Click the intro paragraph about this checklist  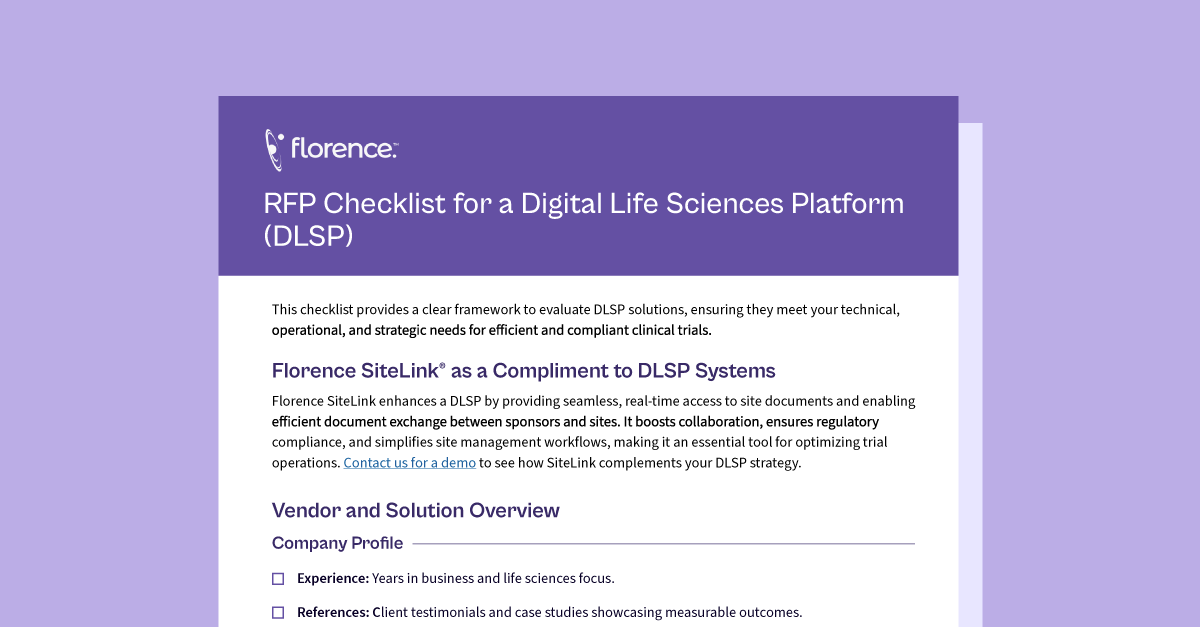point(586,320)
